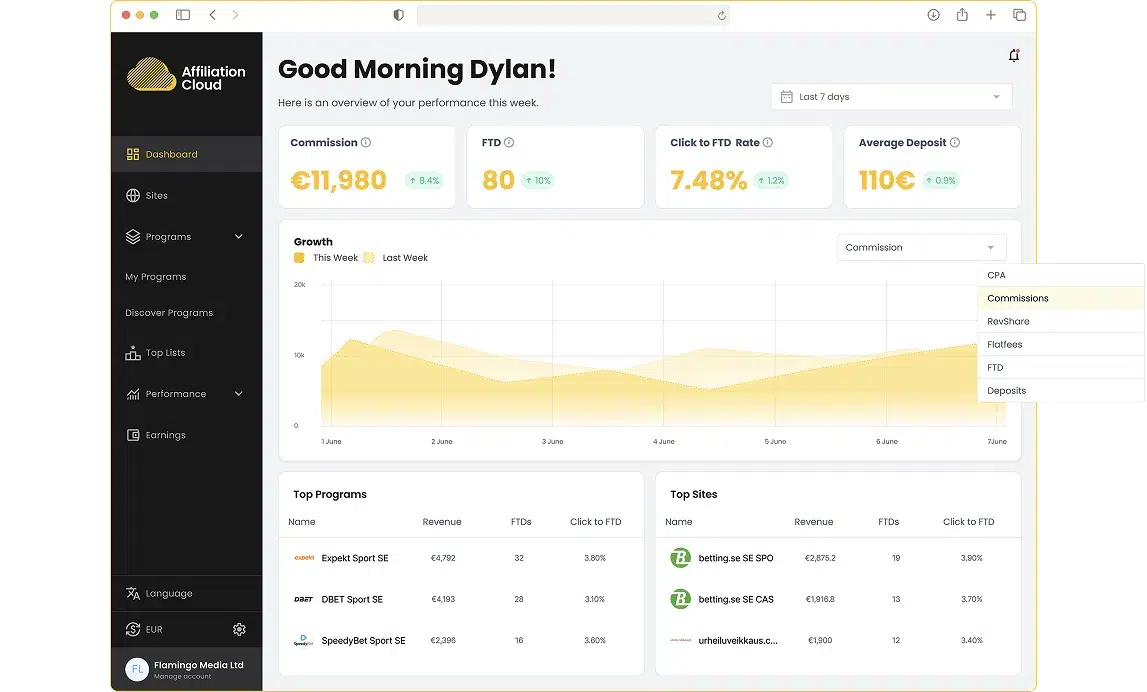Open Discover Programs
The image size is (1147, 692).
[x=169, y=313]
